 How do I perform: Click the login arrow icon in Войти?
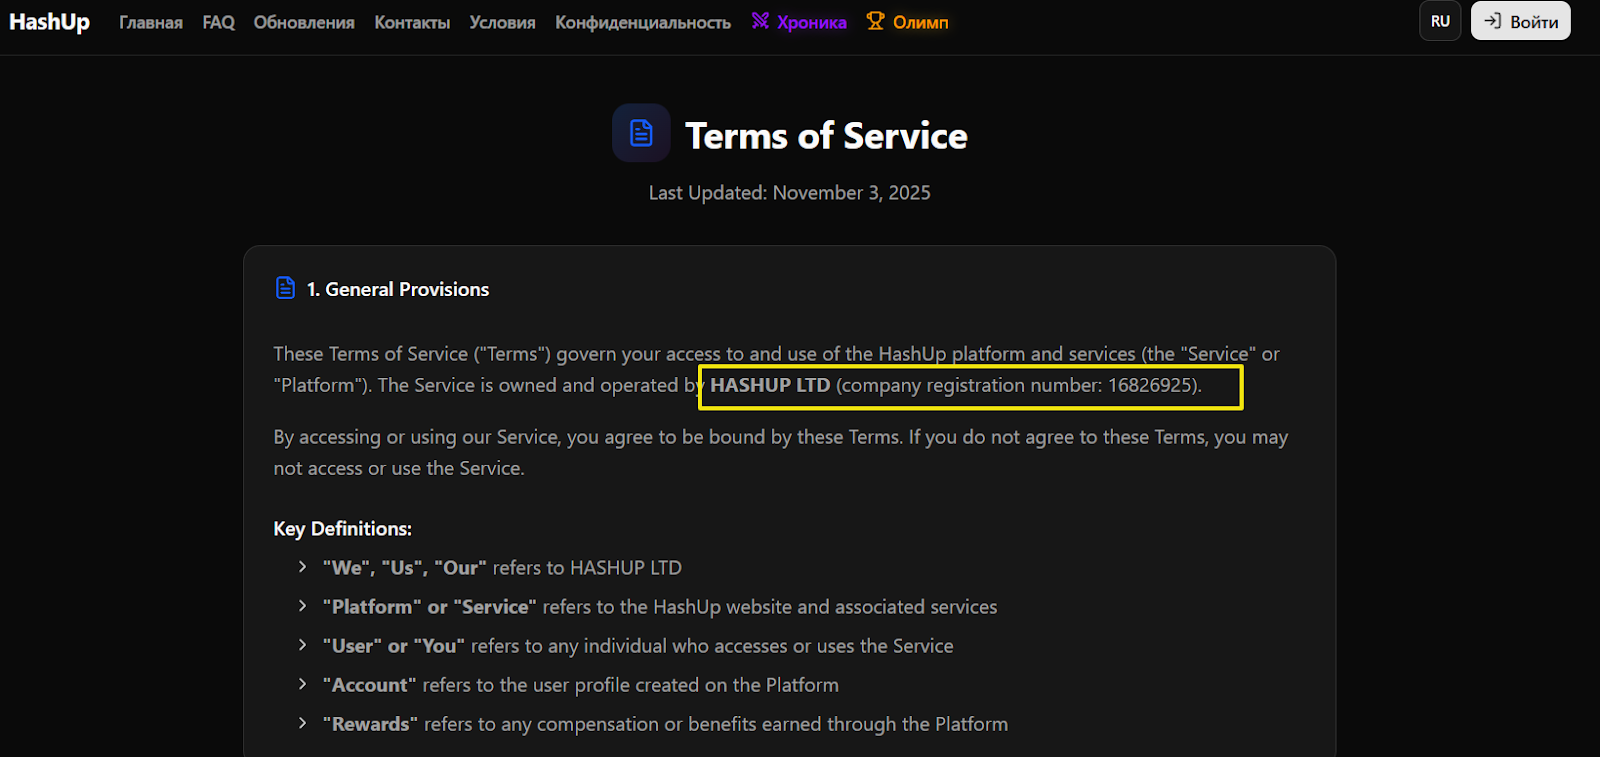pos(1493,21)
